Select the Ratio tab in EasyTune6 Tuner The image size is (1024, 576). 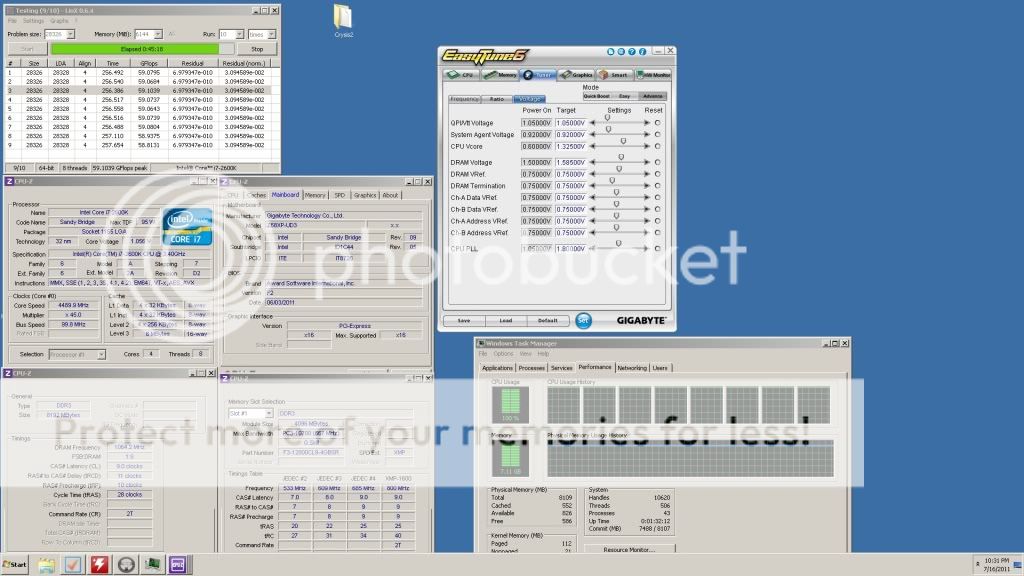[x=497, y=99]
